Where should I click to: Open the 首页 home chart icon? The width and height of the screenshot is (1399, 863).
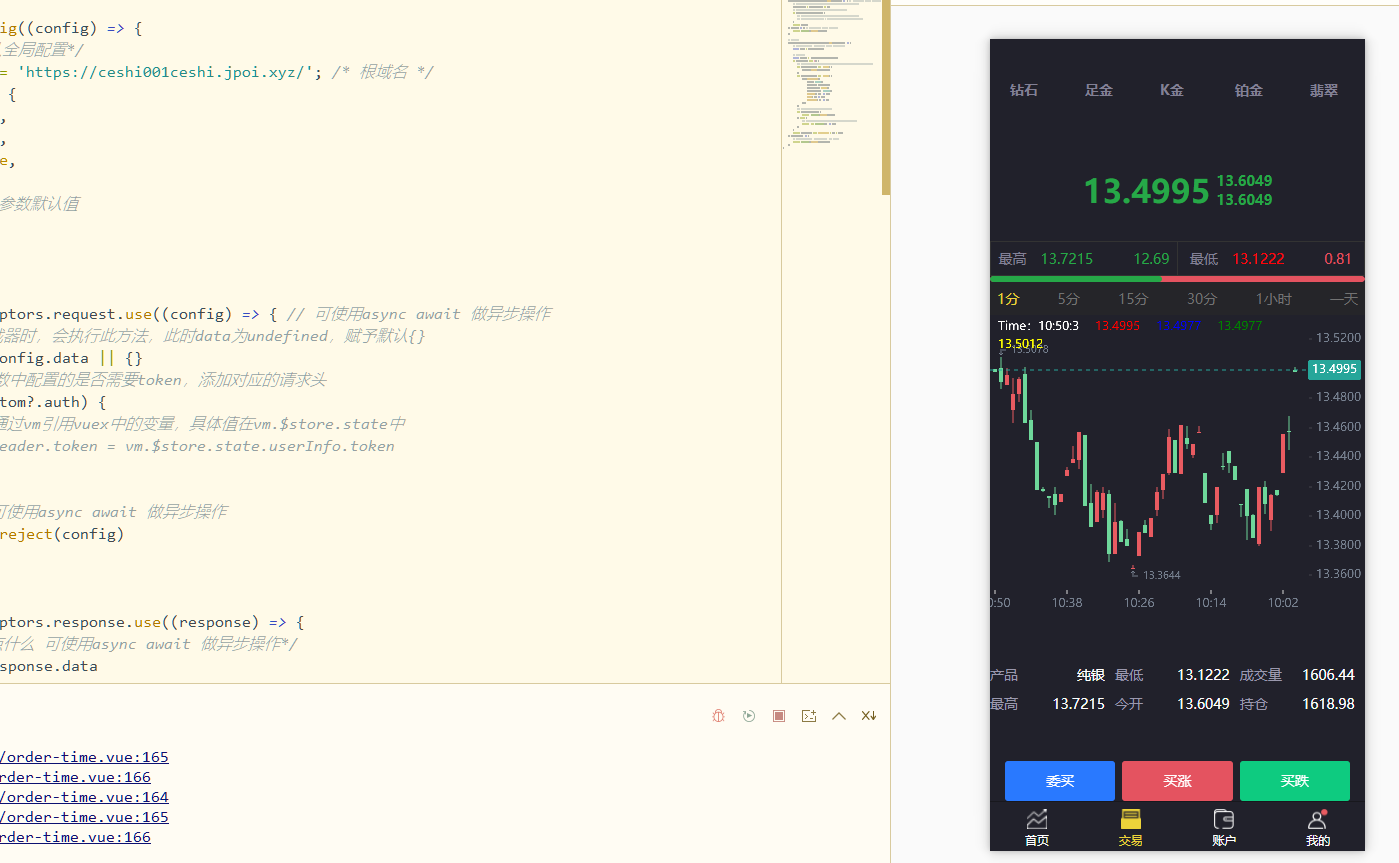[1037, 820]
